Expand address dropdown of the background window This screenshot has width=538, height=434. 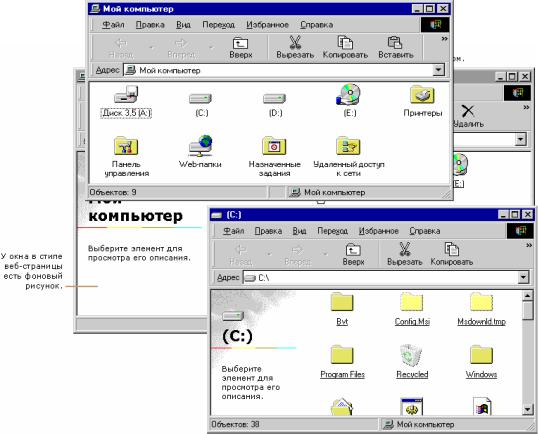(x=521, y=139)
